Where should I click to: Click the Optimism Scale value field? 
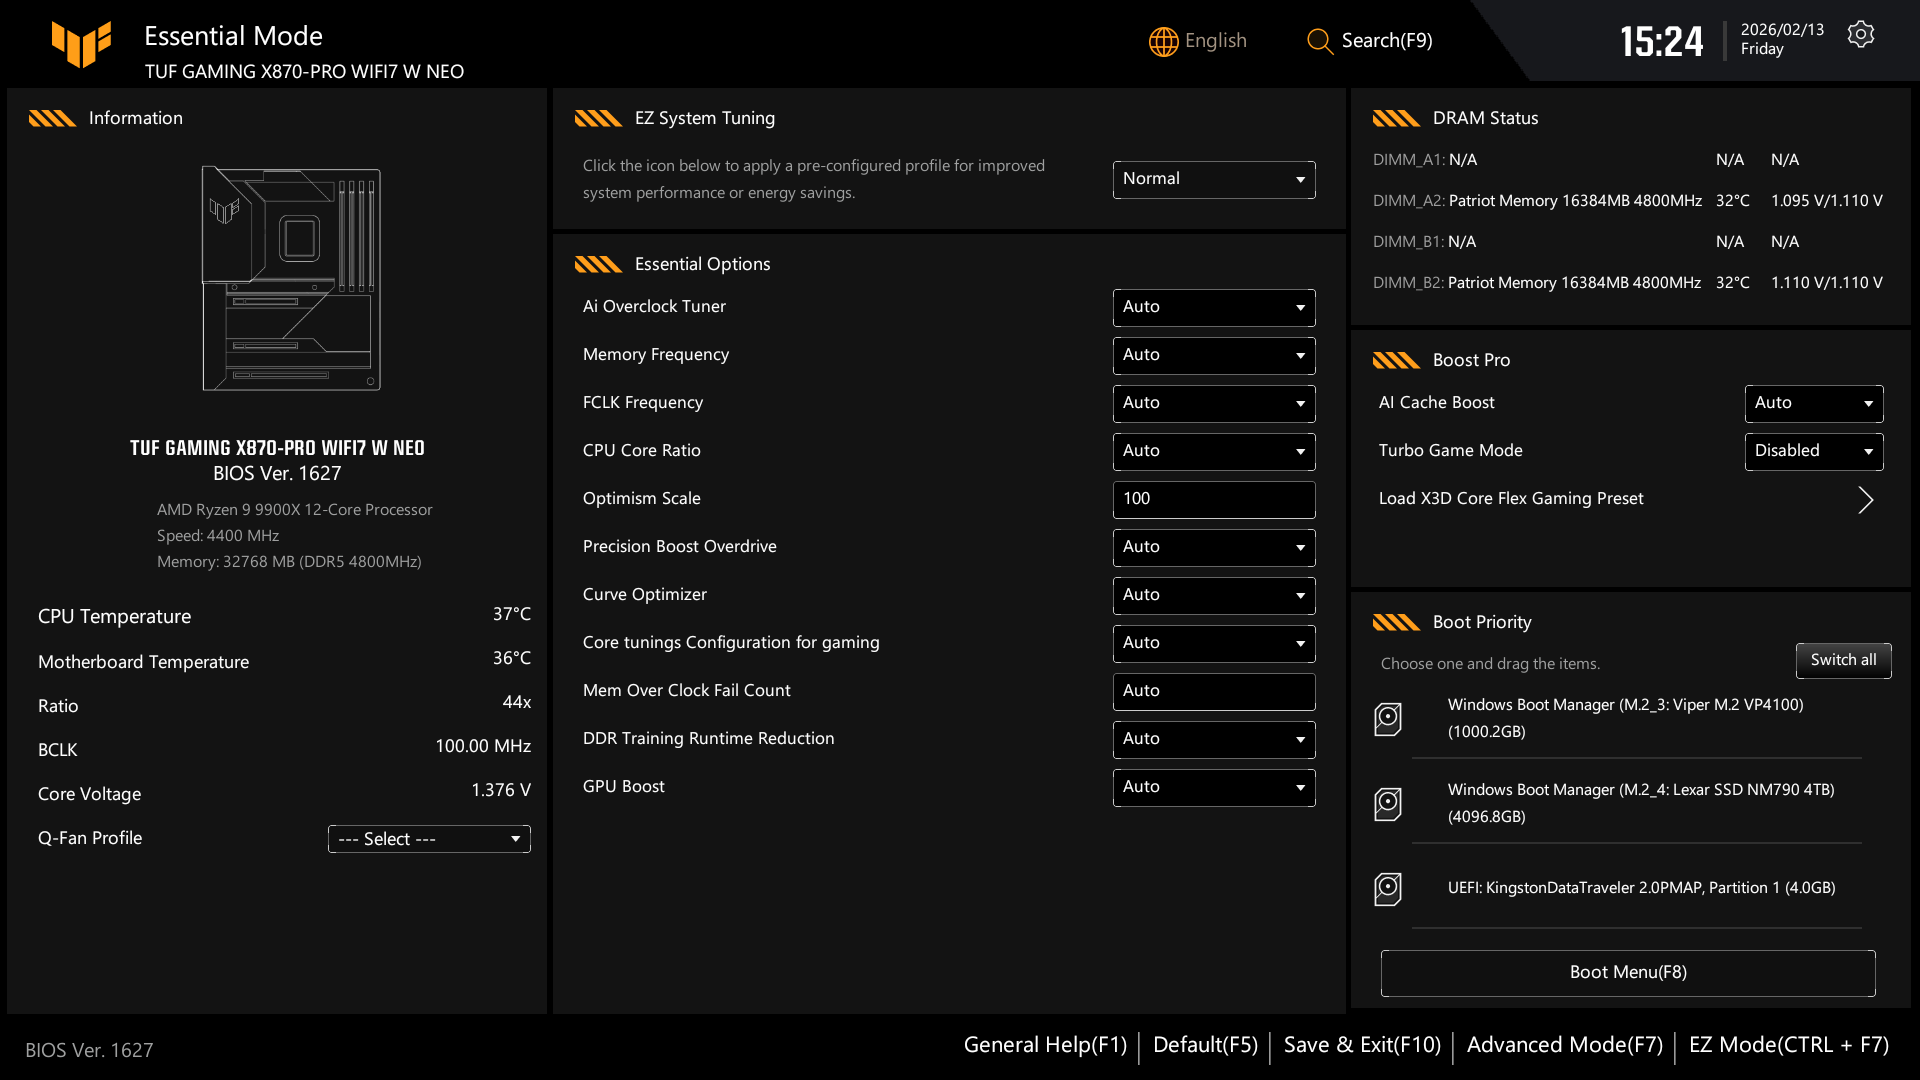[x=1213, y=499]
